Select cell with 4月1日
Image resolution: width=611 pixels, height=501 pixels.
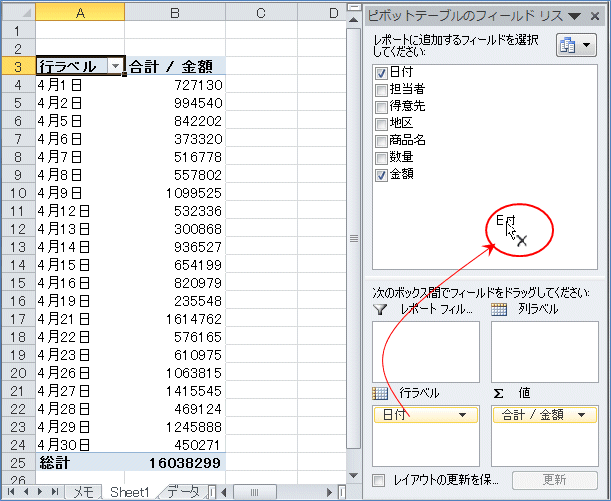coord(80,85)
